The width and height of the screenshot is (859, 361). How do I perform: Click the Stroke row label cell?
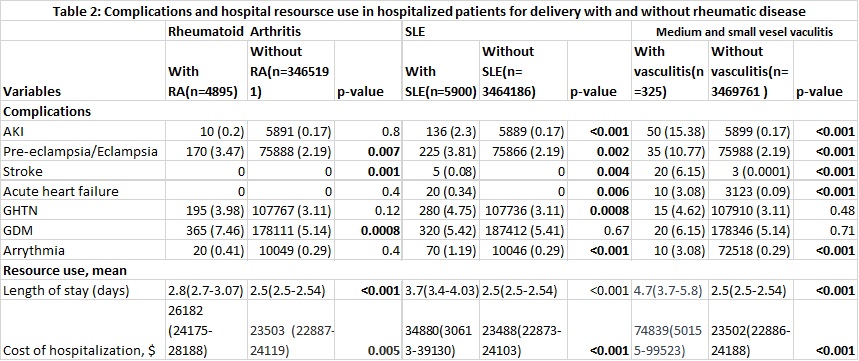pyautogui.click(x=83, y=171)
